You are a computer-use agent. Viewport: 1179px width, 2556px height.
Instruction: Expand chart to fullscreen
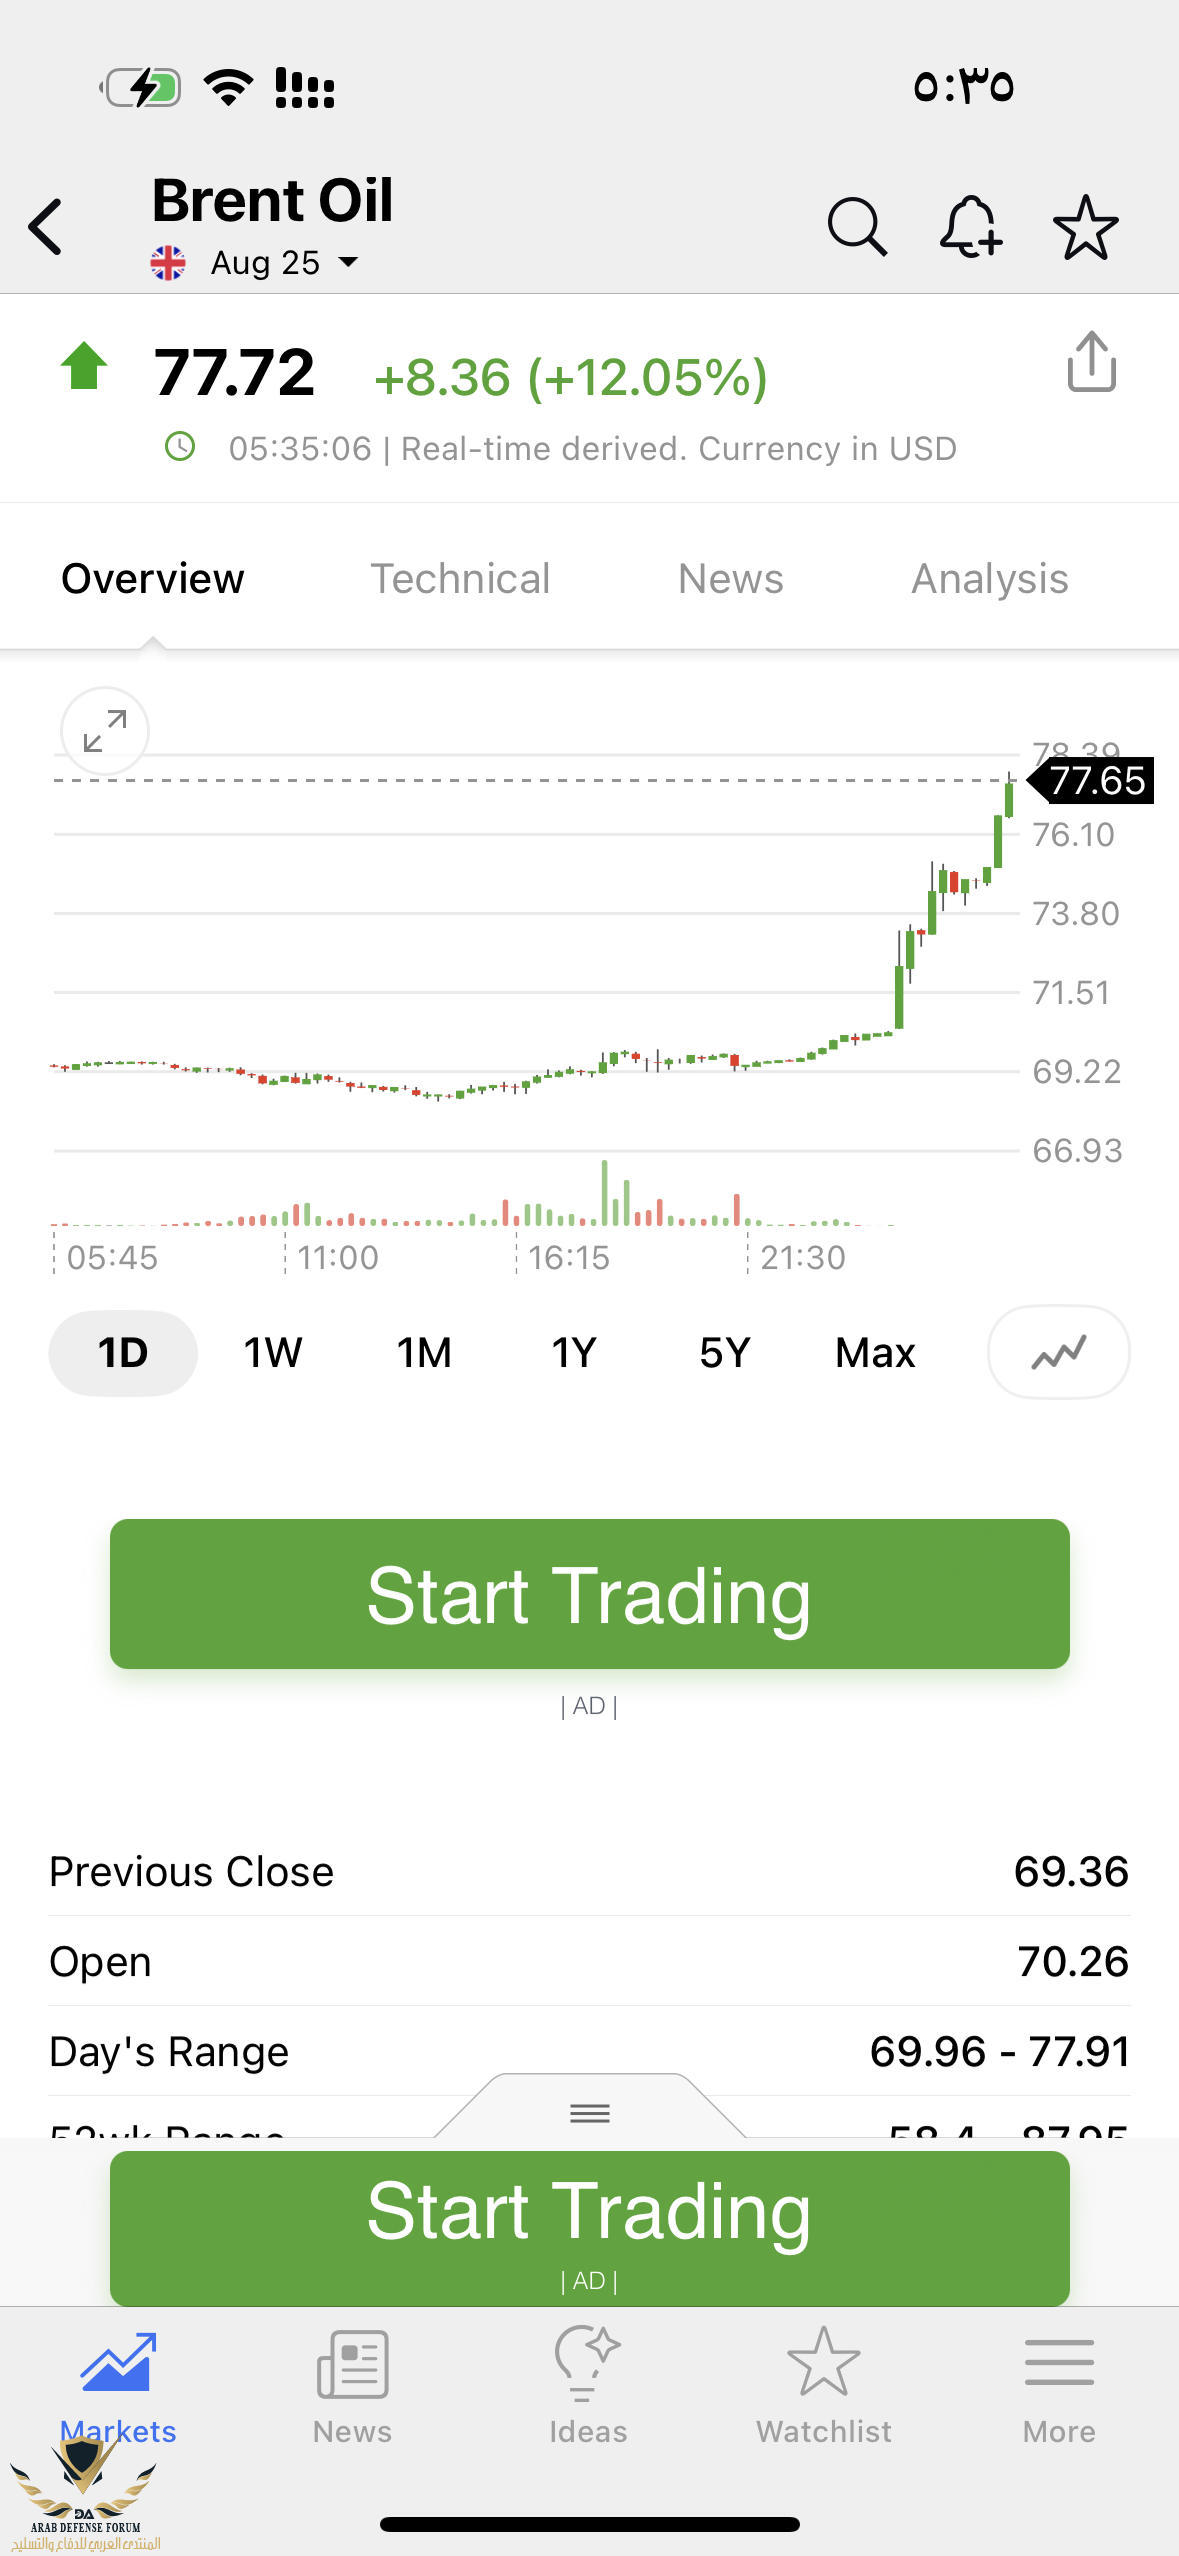pos(105,731)
